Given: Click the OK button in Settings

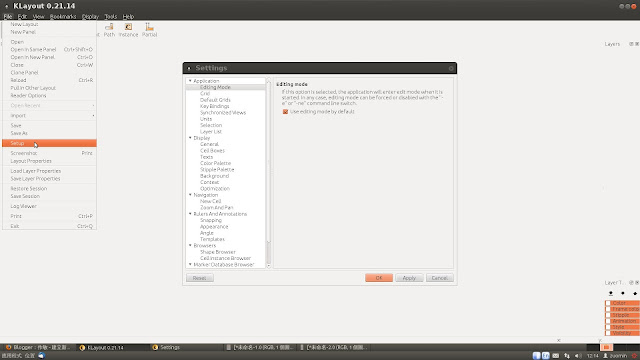Looking at the screenshot, I should coord(379,278).
